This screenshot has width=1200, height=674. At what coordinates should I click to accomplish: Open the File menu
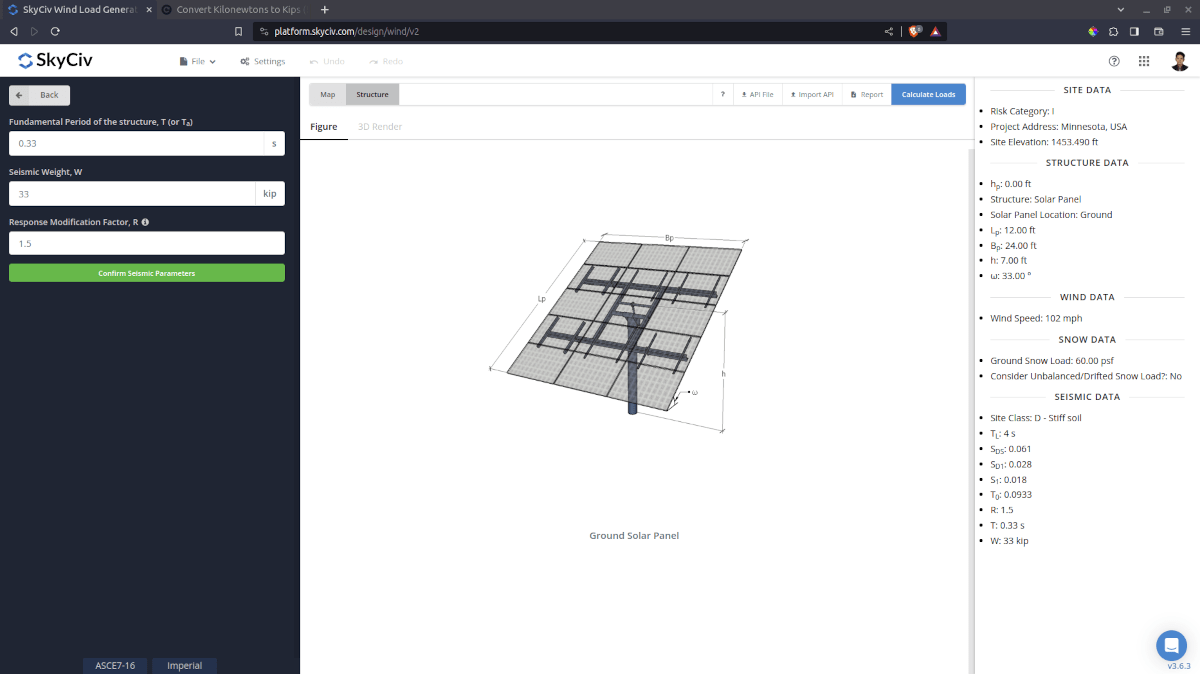(x=196, y=61)
